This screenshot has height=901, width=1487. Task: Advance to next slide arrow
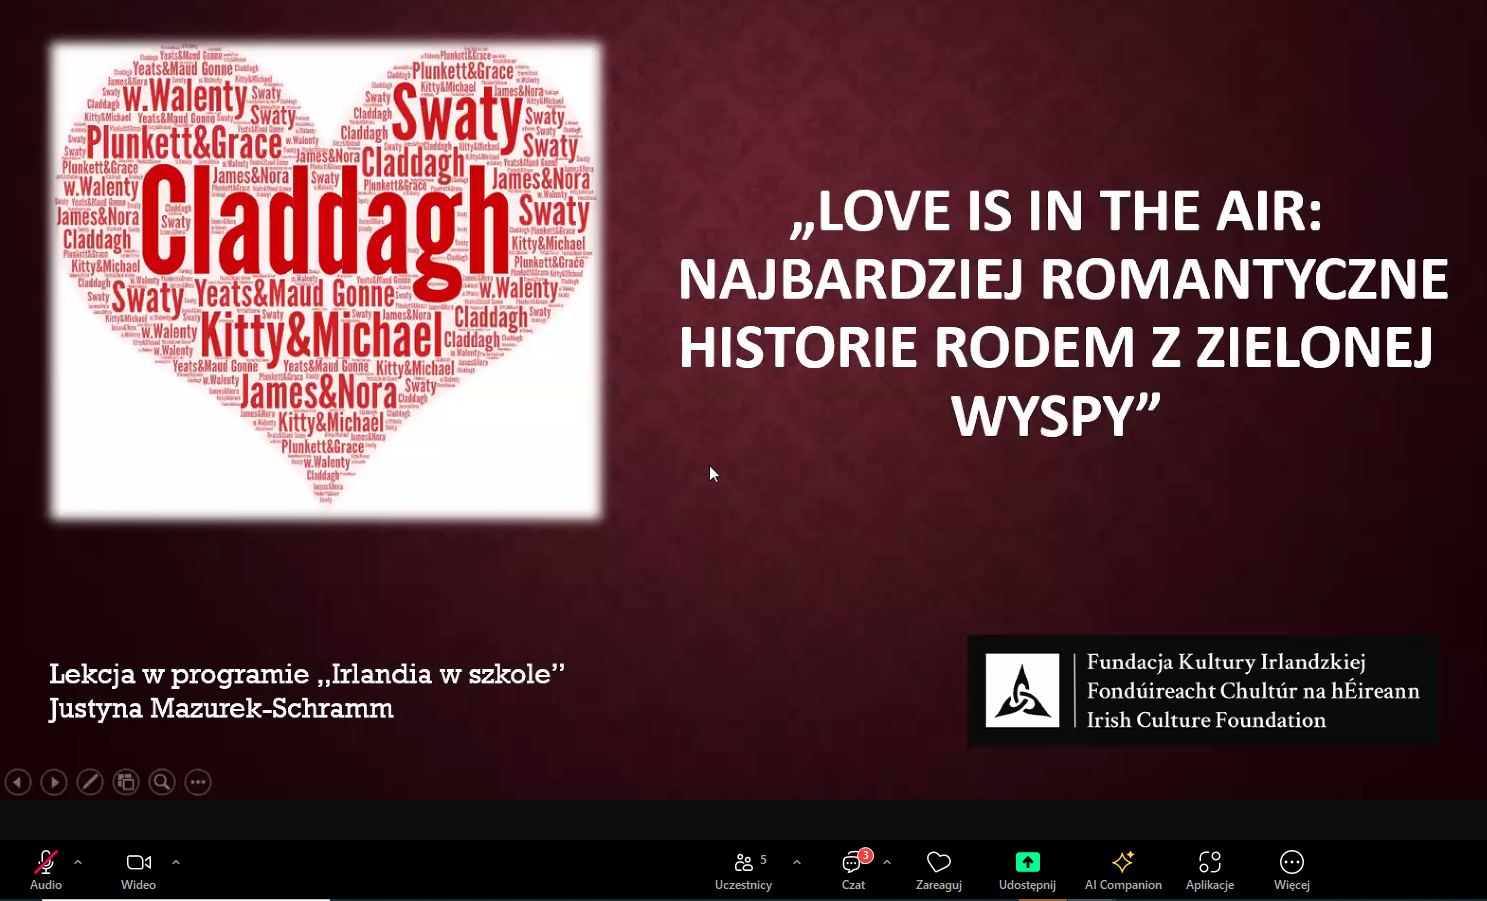[x=54, y=782]
